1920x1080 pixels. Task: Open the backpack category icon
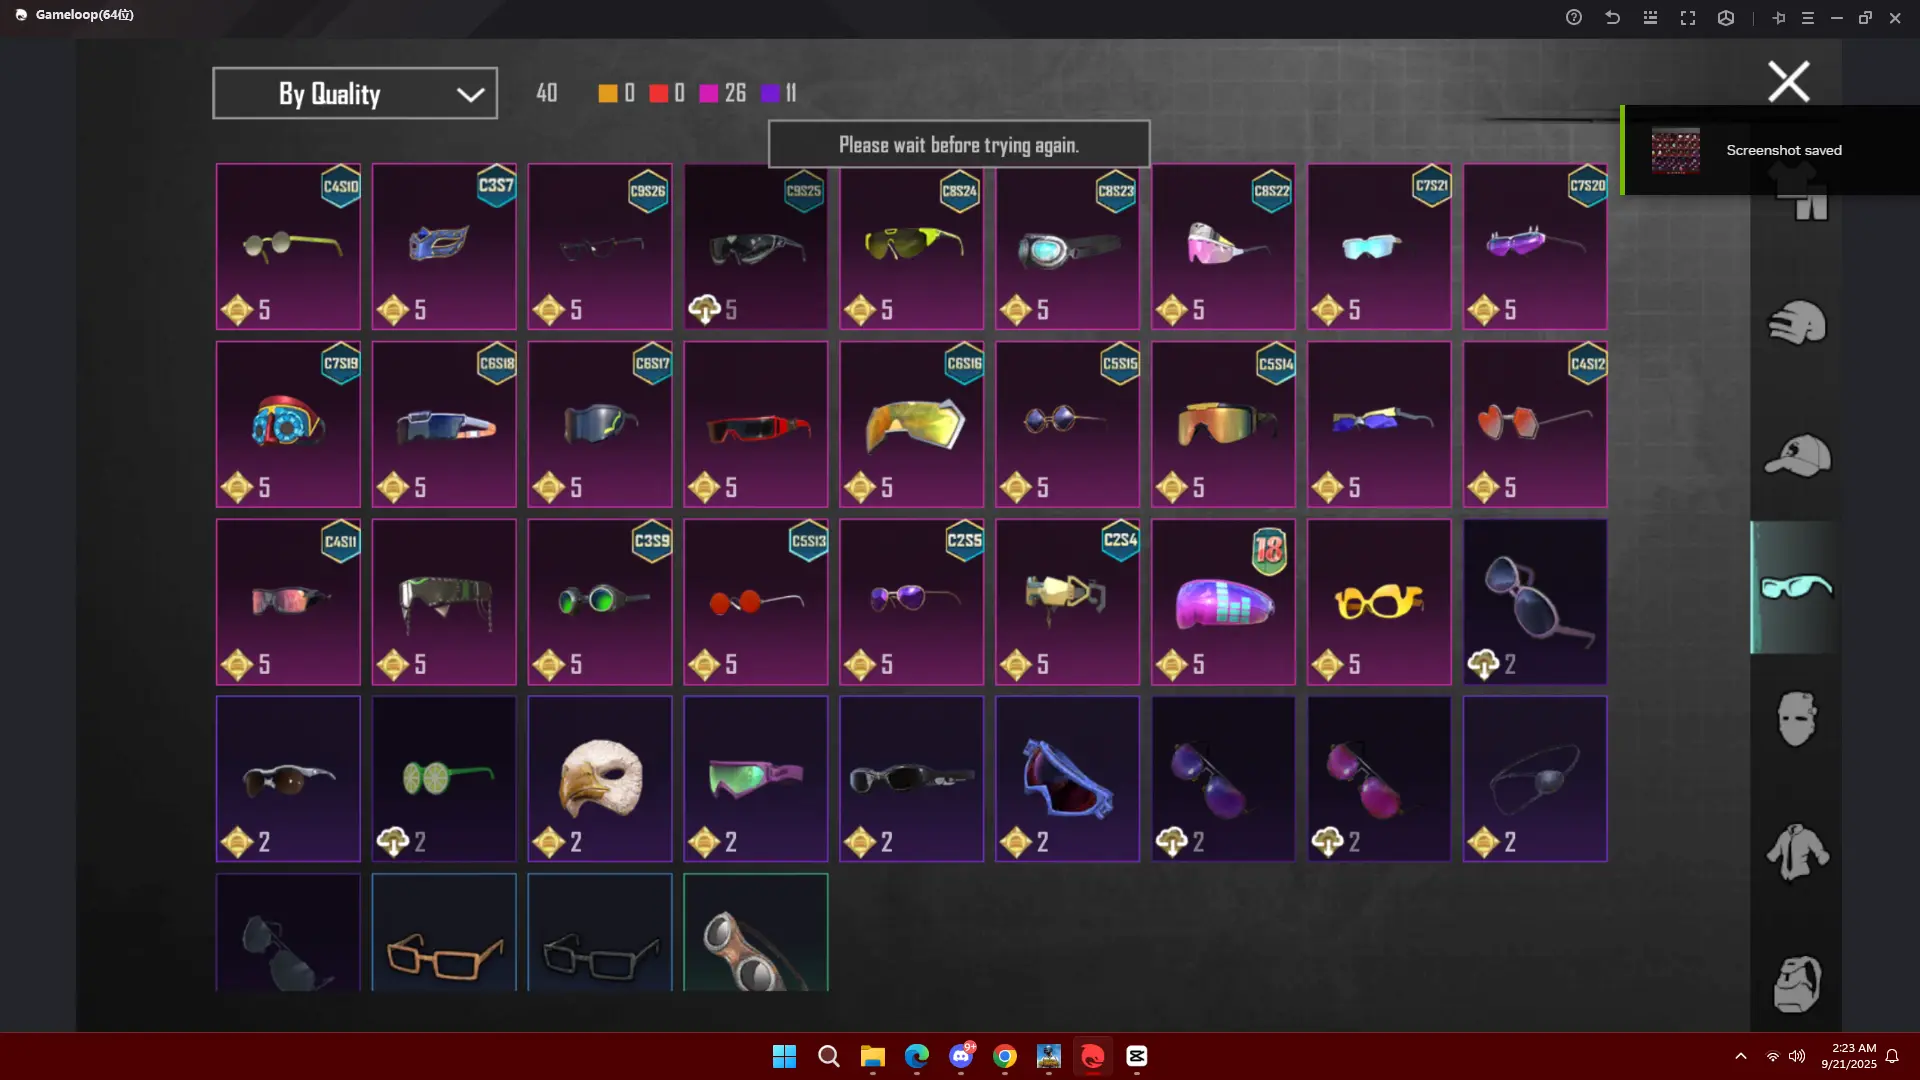click(1797, 984)
